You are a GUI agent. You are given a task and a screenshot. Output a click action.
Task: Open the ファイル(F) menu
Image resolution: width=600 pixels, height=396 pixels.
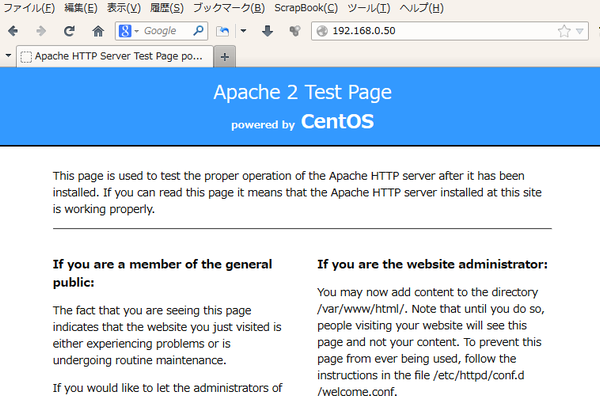(x=29, y=8)
